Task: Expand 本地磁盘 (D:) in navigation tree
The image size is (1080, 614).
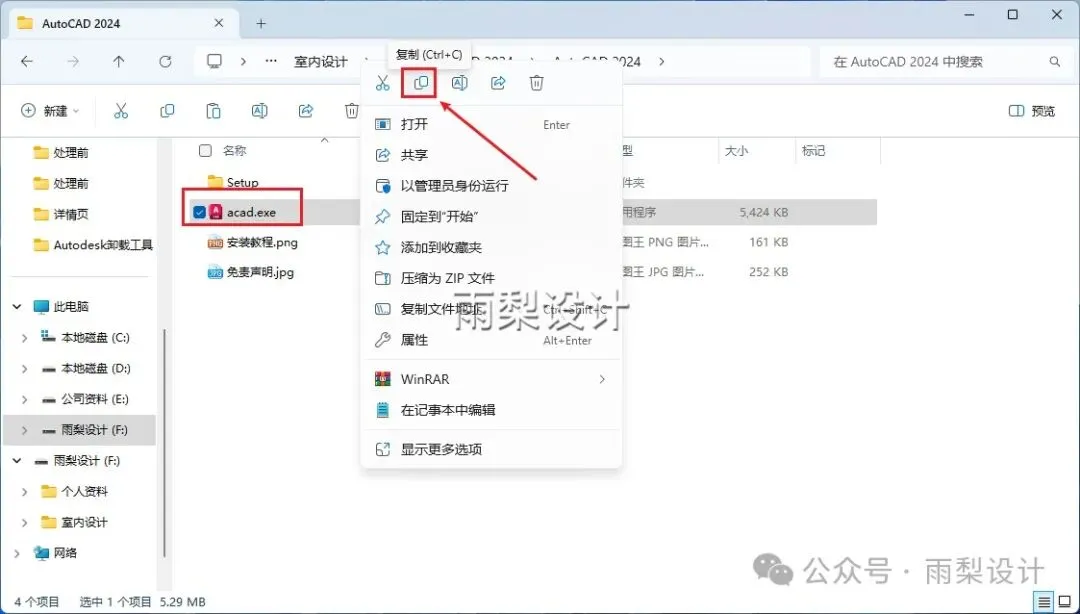Action: [x=25, y=369]
